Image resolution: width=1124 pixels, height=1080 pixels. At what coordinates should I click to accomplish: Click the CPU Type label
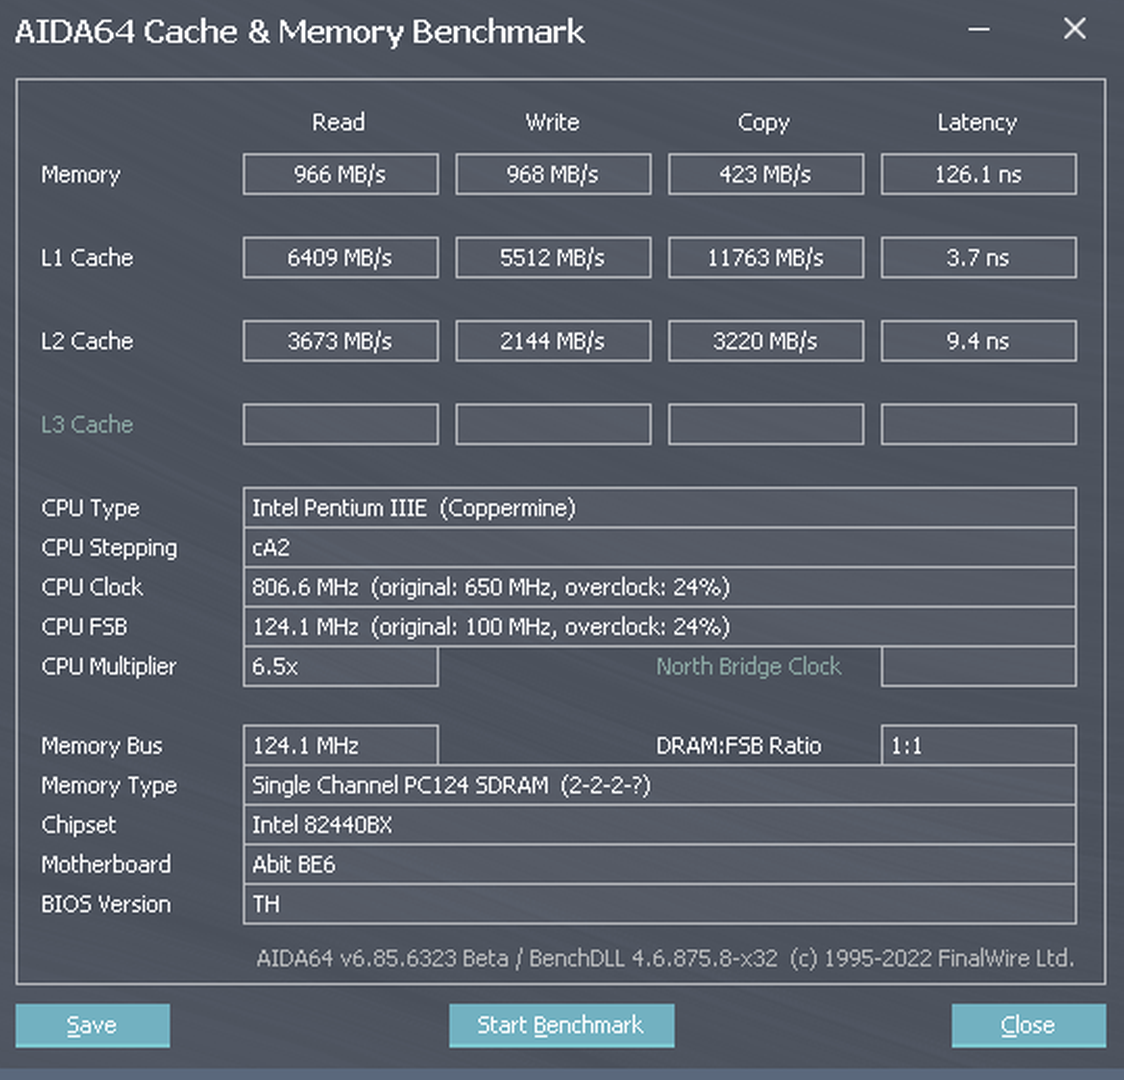tap(90, 509)
